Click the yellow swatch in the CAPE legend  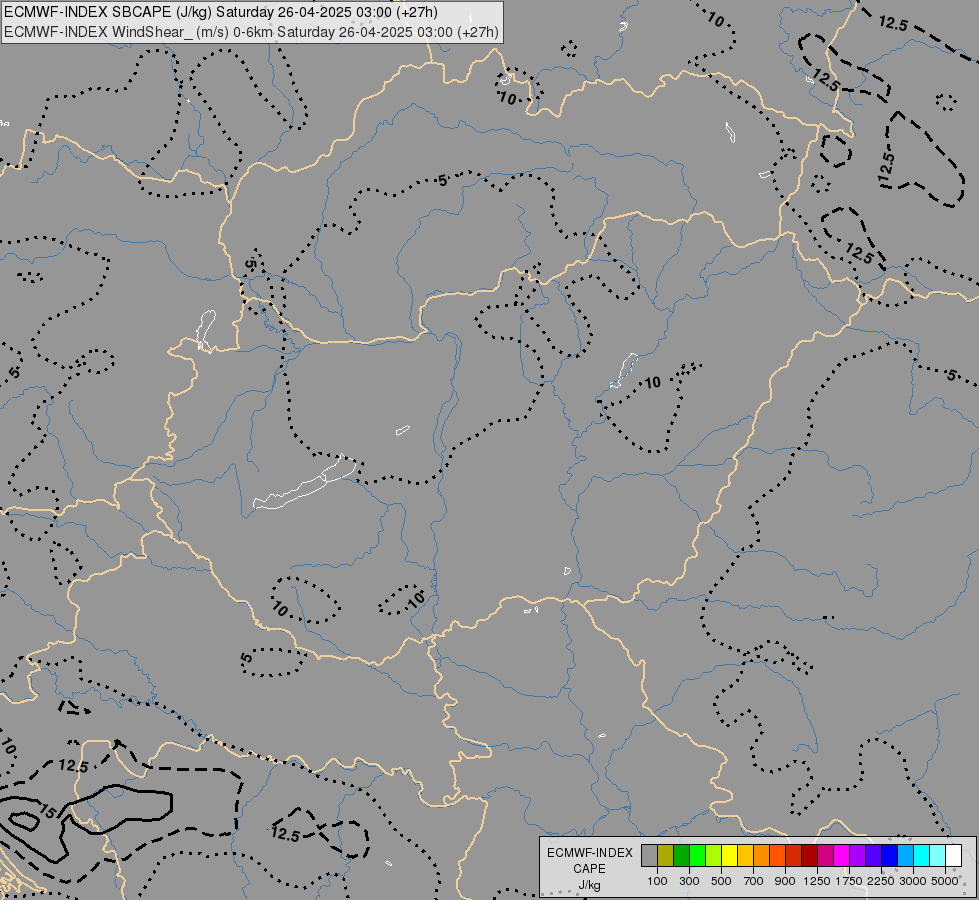[730, 855]
